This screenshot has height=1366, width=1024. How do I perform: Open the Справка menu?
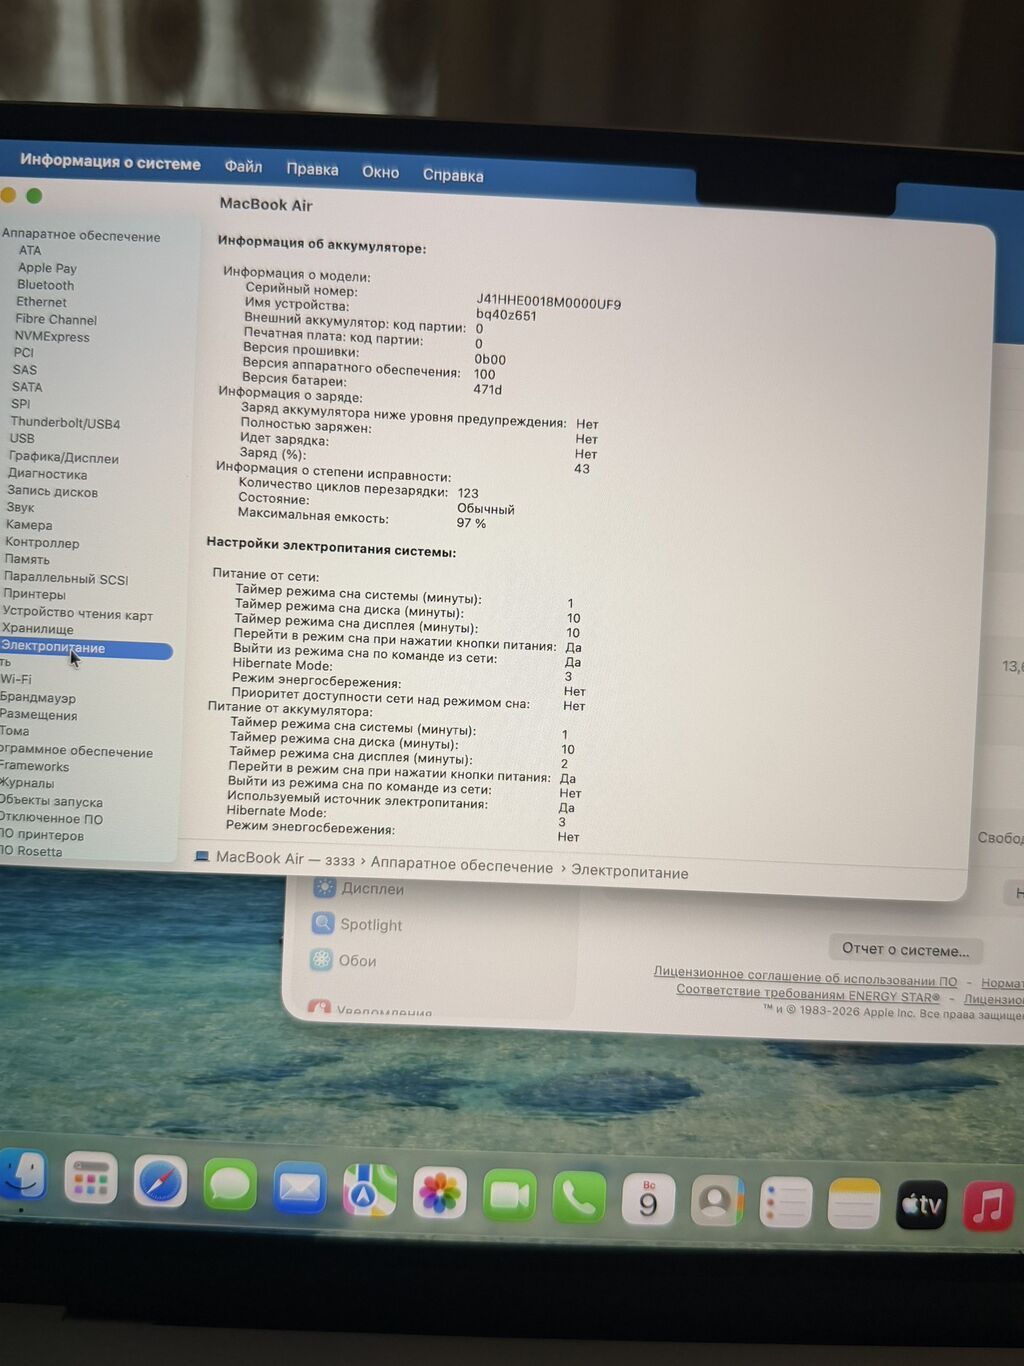coord(453,175)
